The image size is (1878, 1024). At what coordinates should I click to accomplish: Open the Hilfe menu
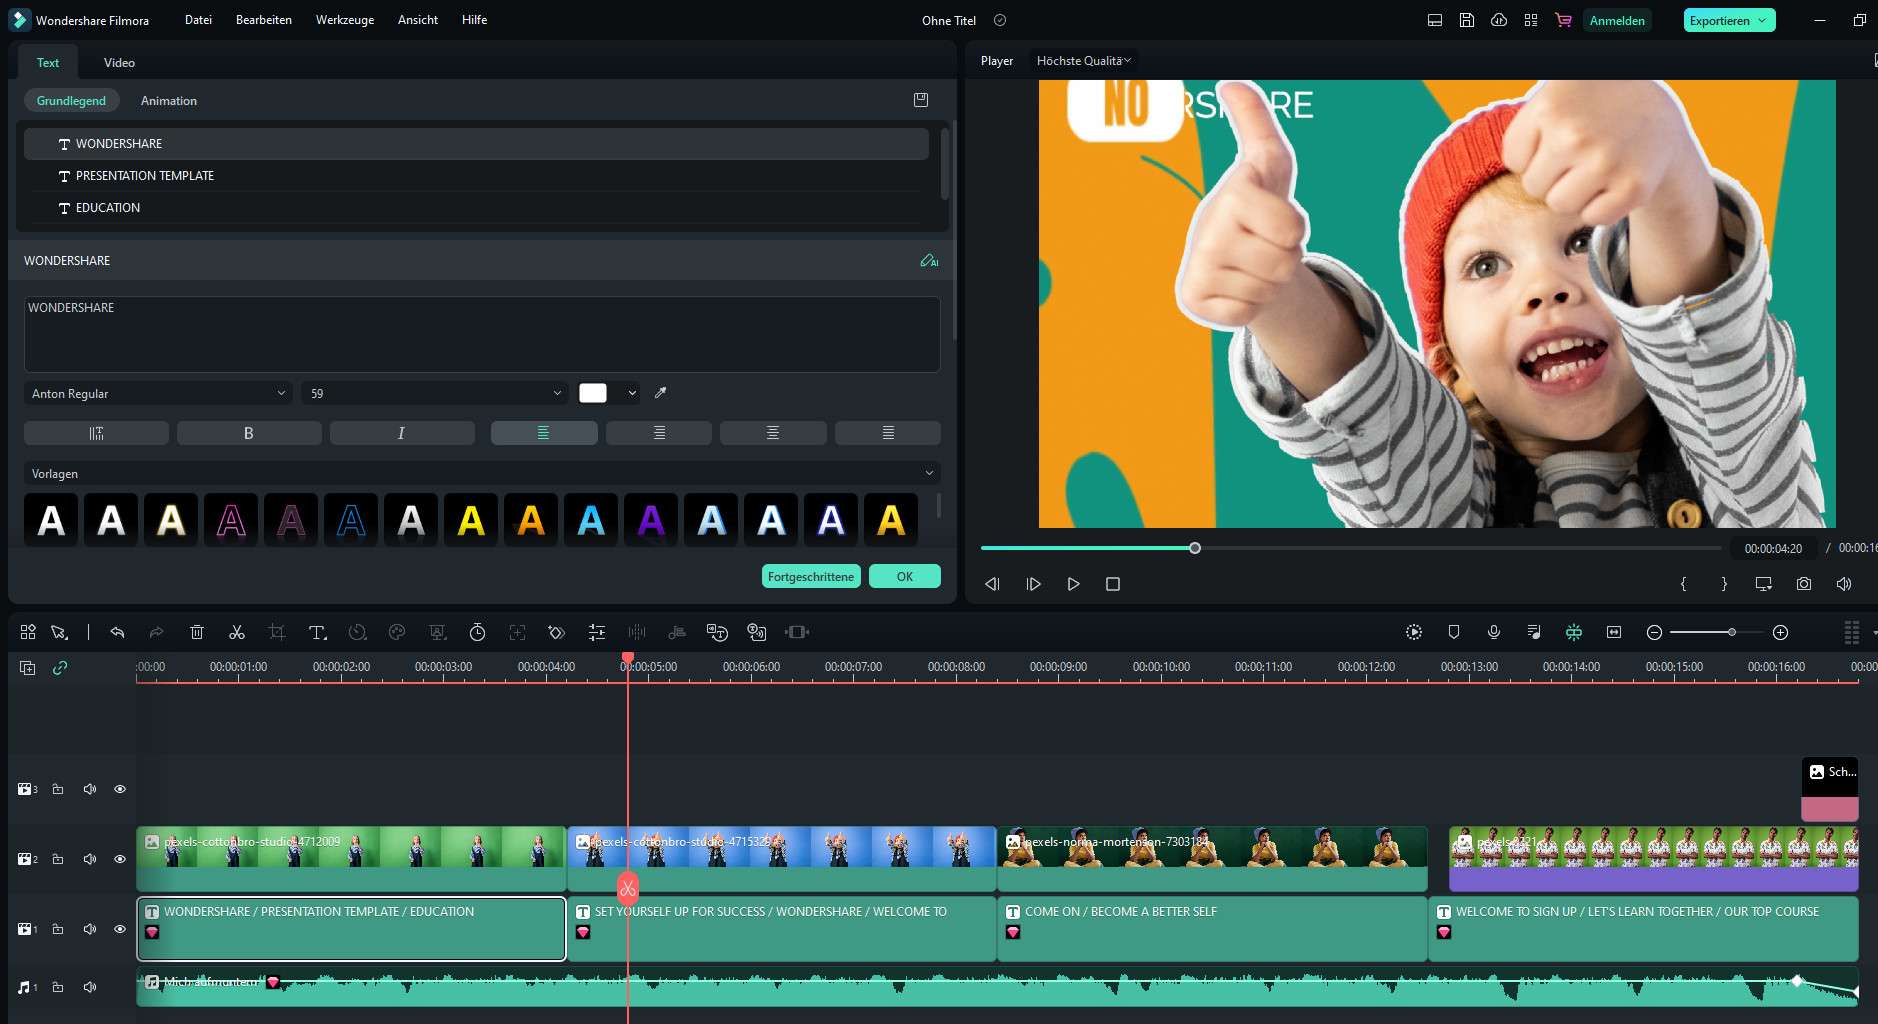[x=474, y=20]
